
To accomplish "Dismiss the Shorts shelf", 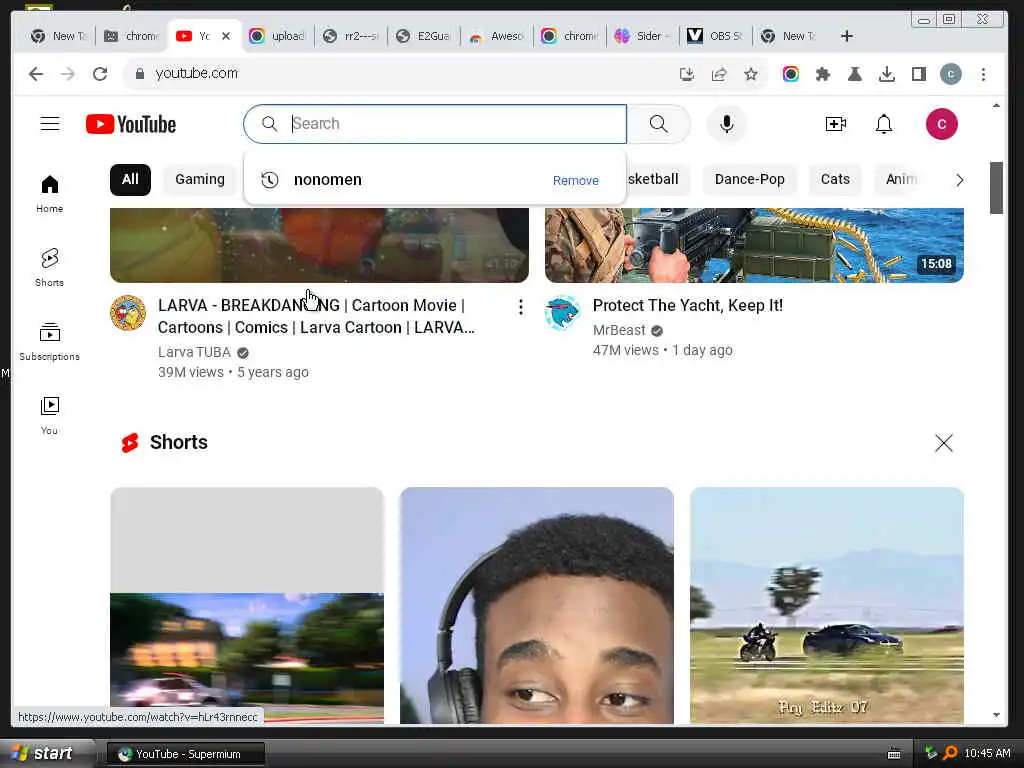I will [x=943, y=443].
